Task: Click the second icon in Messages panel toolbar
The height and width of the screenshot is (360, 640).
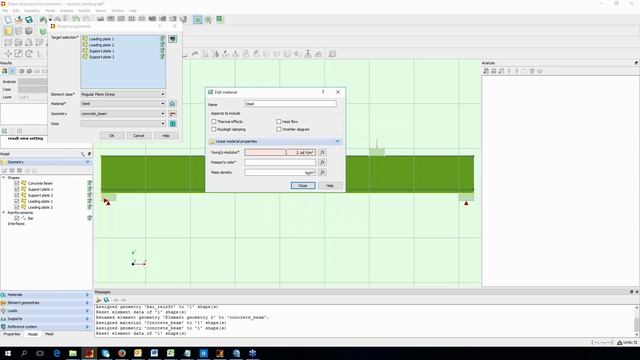Action: (x=106, y=300)
